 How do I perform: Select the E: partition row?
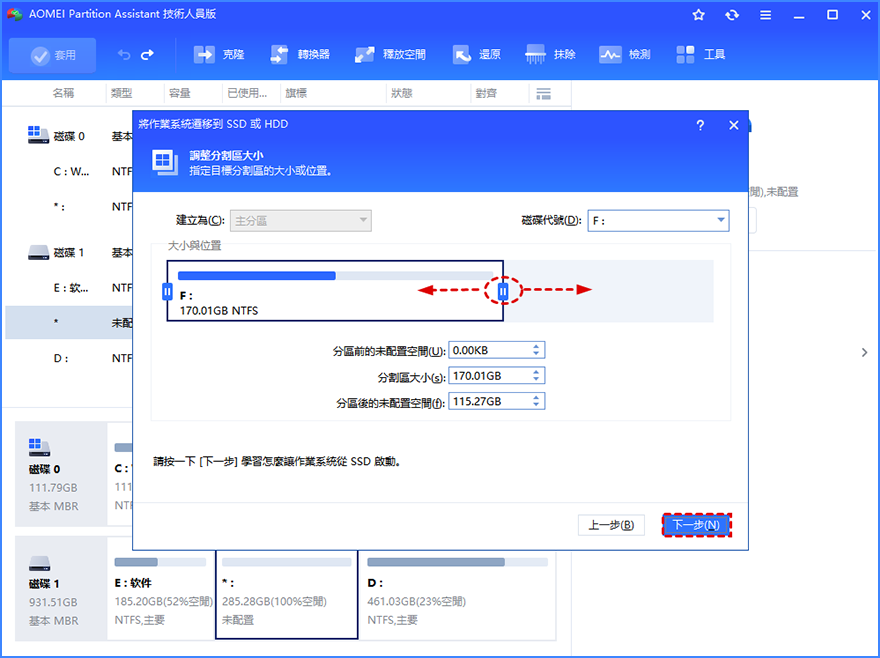(x=68, y=288)
